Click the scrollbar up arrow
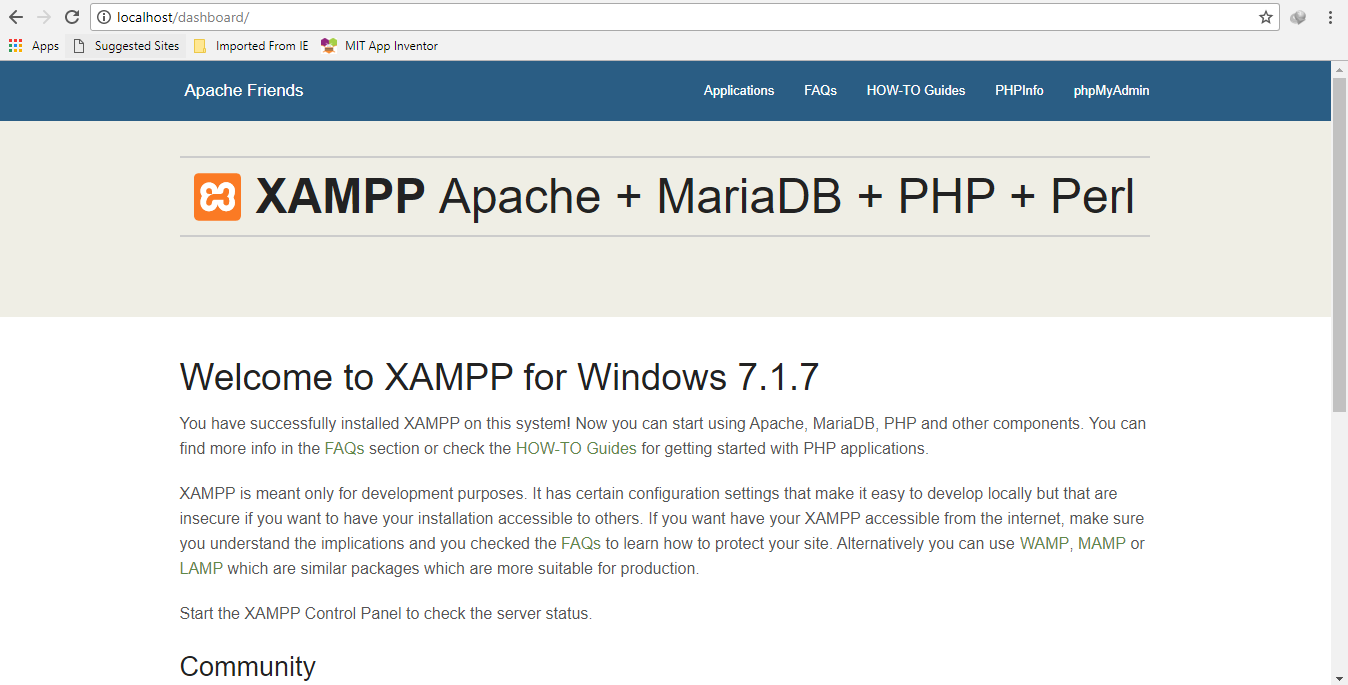 point(1339,69)
